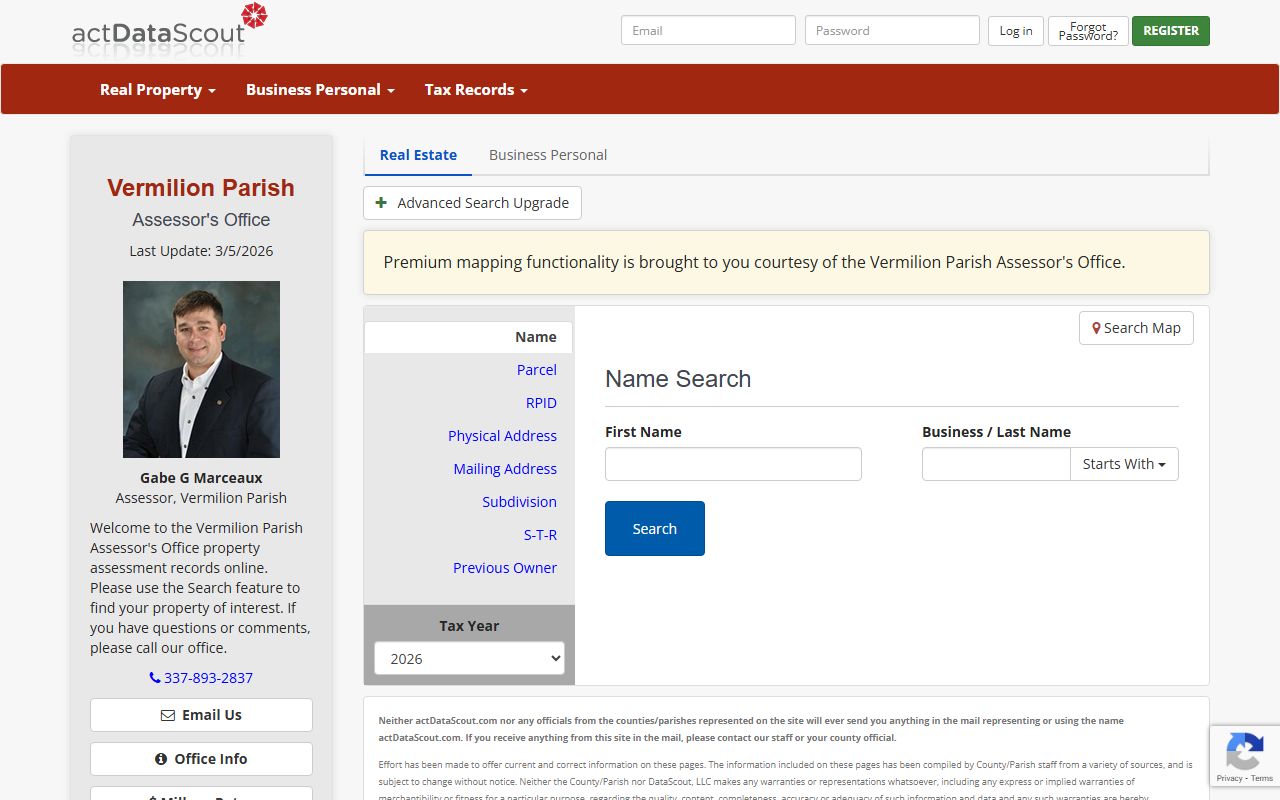Click the Email Us button
The image size is (1280, 800).
(x=201, y=715)
